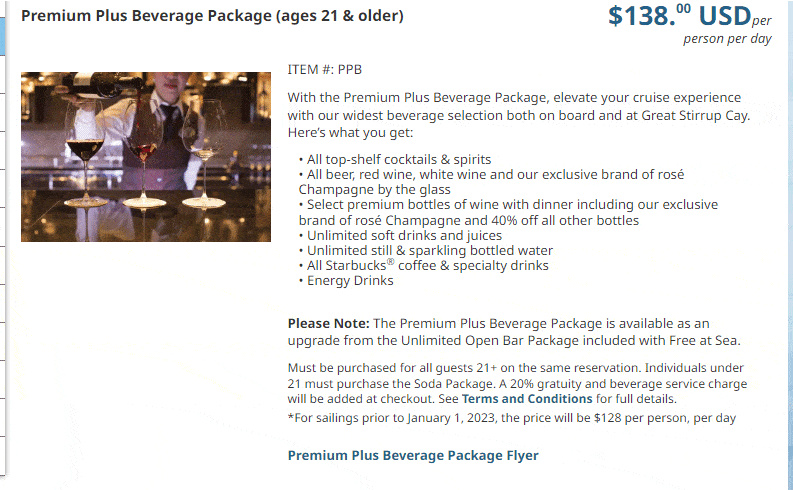
Task: Click the bold Please Note label
Action: (x=329, y=323)
